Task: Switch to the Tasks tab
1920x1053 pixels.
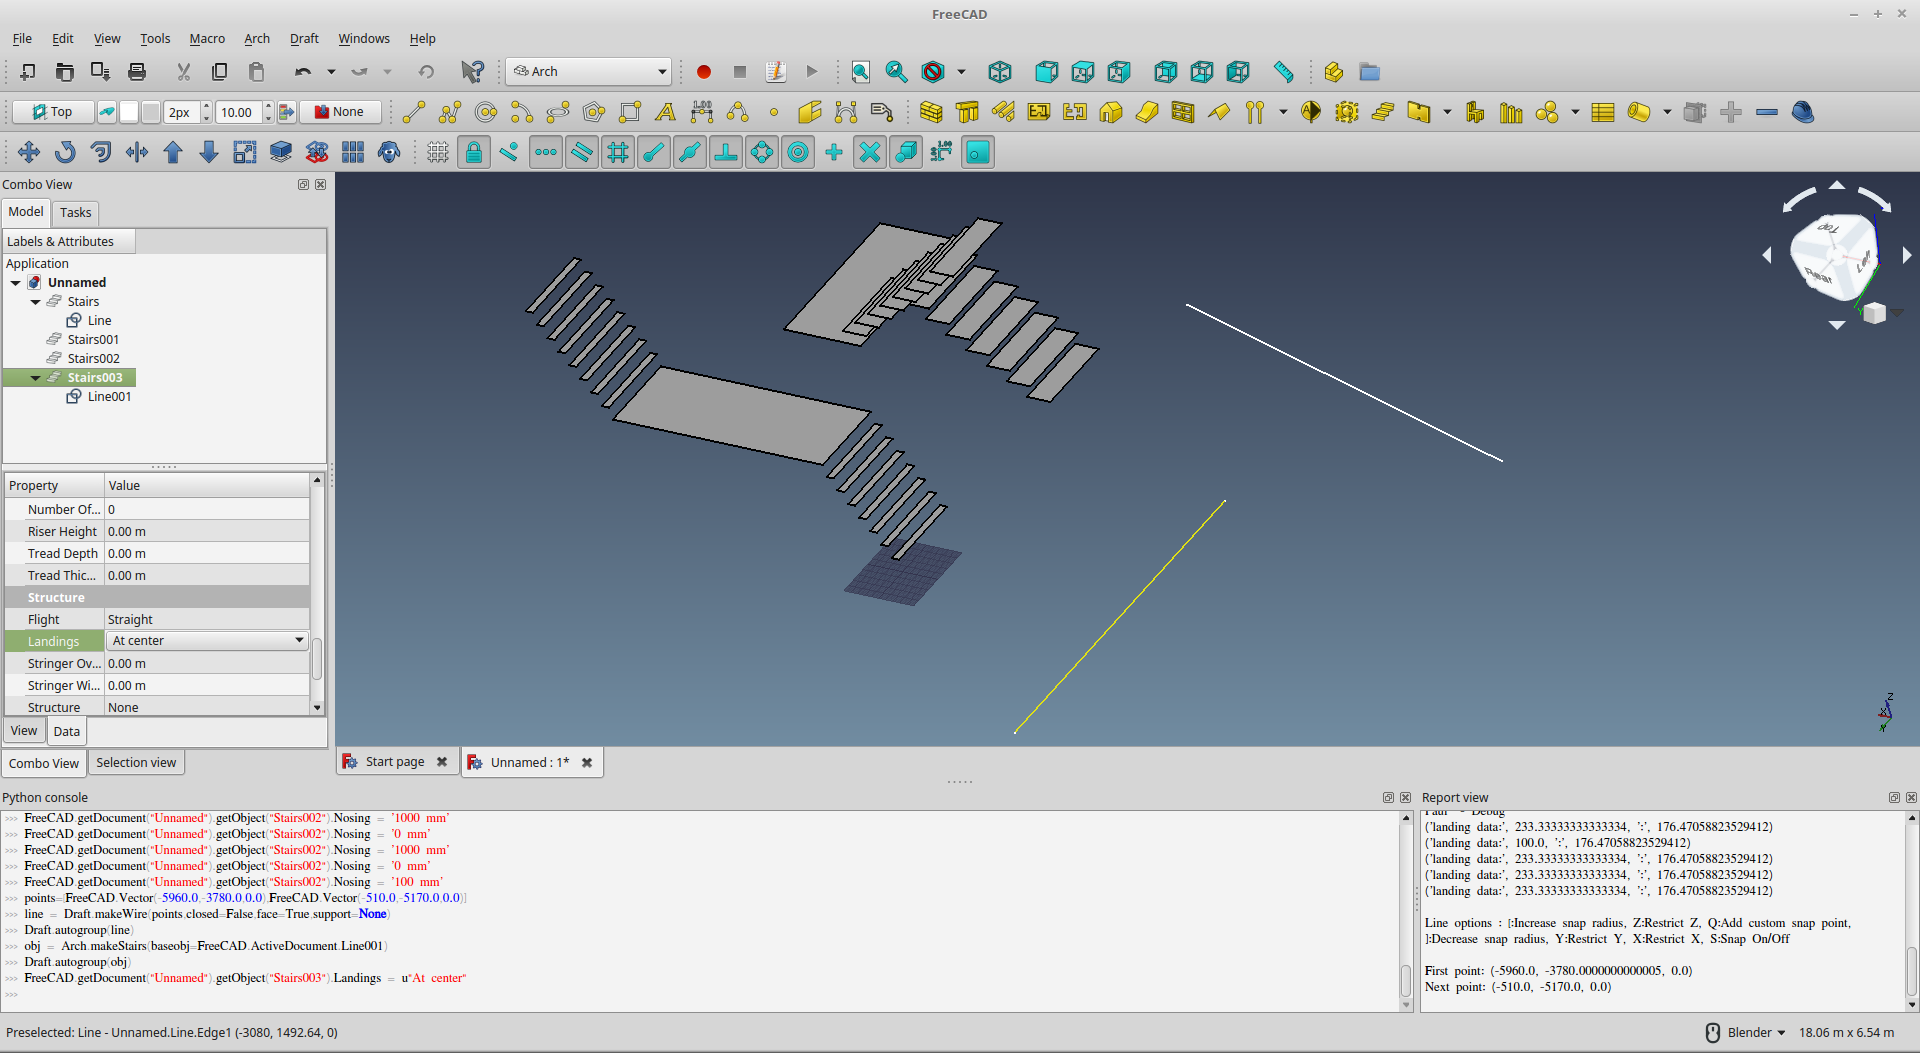Action: 75,212
